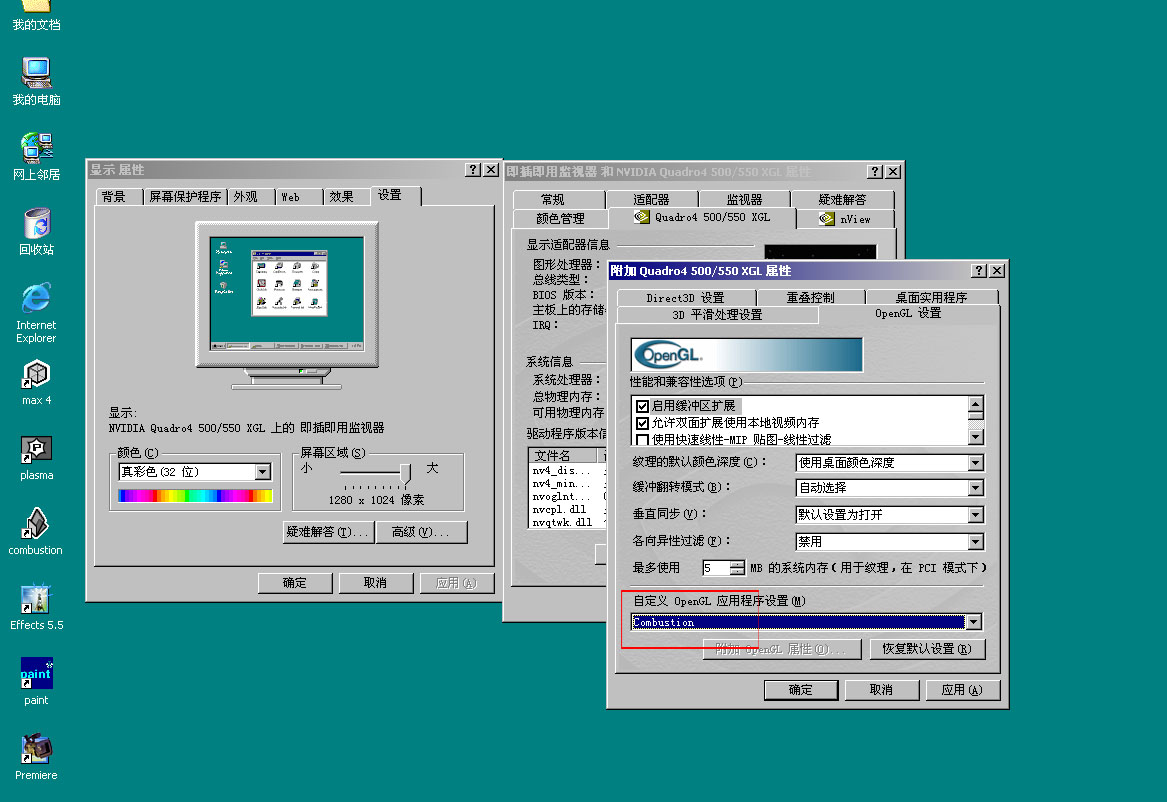The height and width of the screenshot is (802, 1167).
Task: Select the Internet Explorer desktop icon
Action: [36, 312]
